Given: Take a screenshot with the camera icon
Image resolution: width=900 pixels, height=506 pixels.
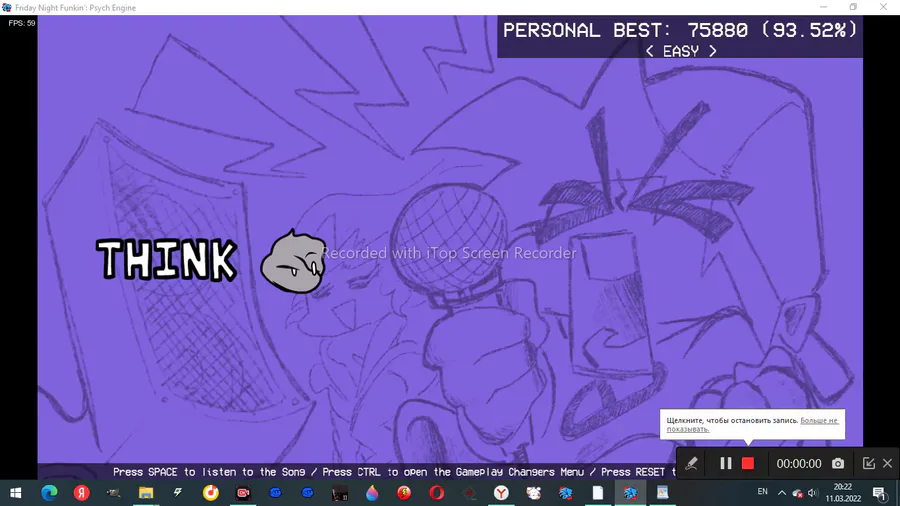Looking at the screenshot, I should (838, 464).
